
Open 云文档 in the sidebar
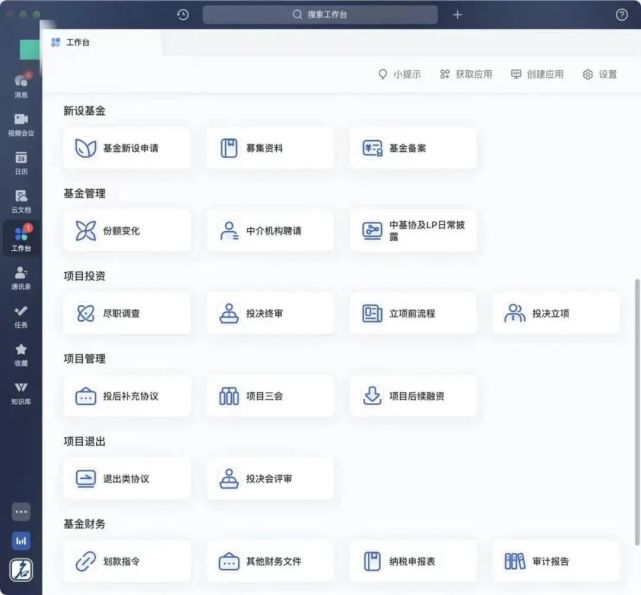coord(21,201)
